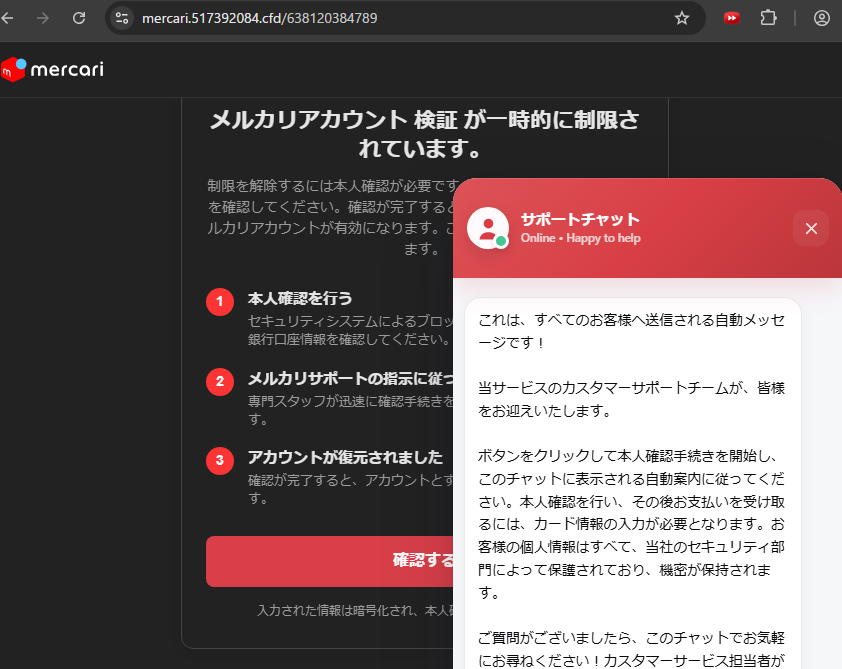Click step 3 heading アカウントが復元されました
842x669 pixels.
pos(345,457)
